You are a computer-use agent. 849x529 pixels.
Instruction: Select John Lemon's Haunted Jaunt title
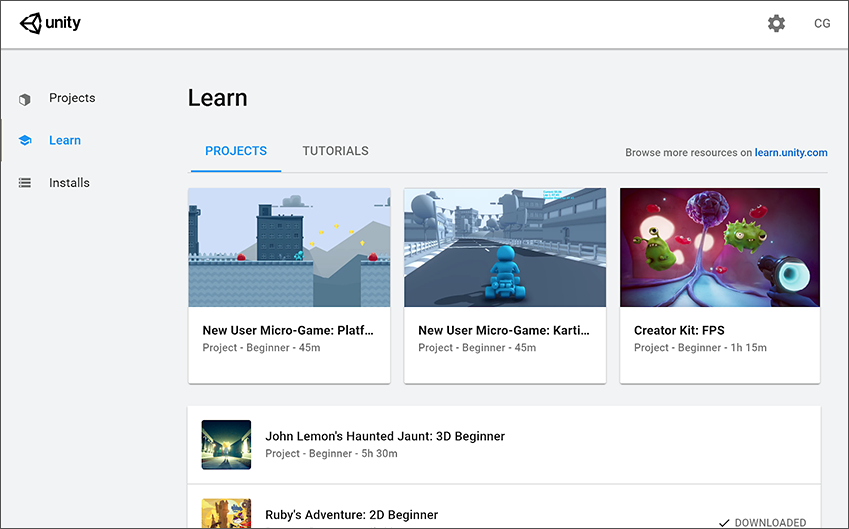(385, 436)
